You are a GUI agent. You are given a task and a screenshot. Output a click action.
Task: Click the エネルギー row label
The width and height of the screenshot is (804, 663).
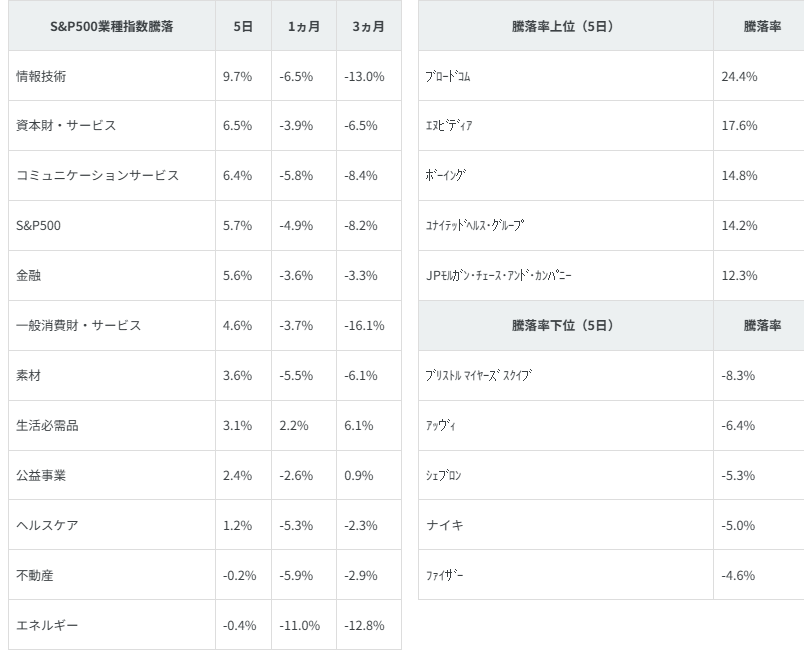47,626
